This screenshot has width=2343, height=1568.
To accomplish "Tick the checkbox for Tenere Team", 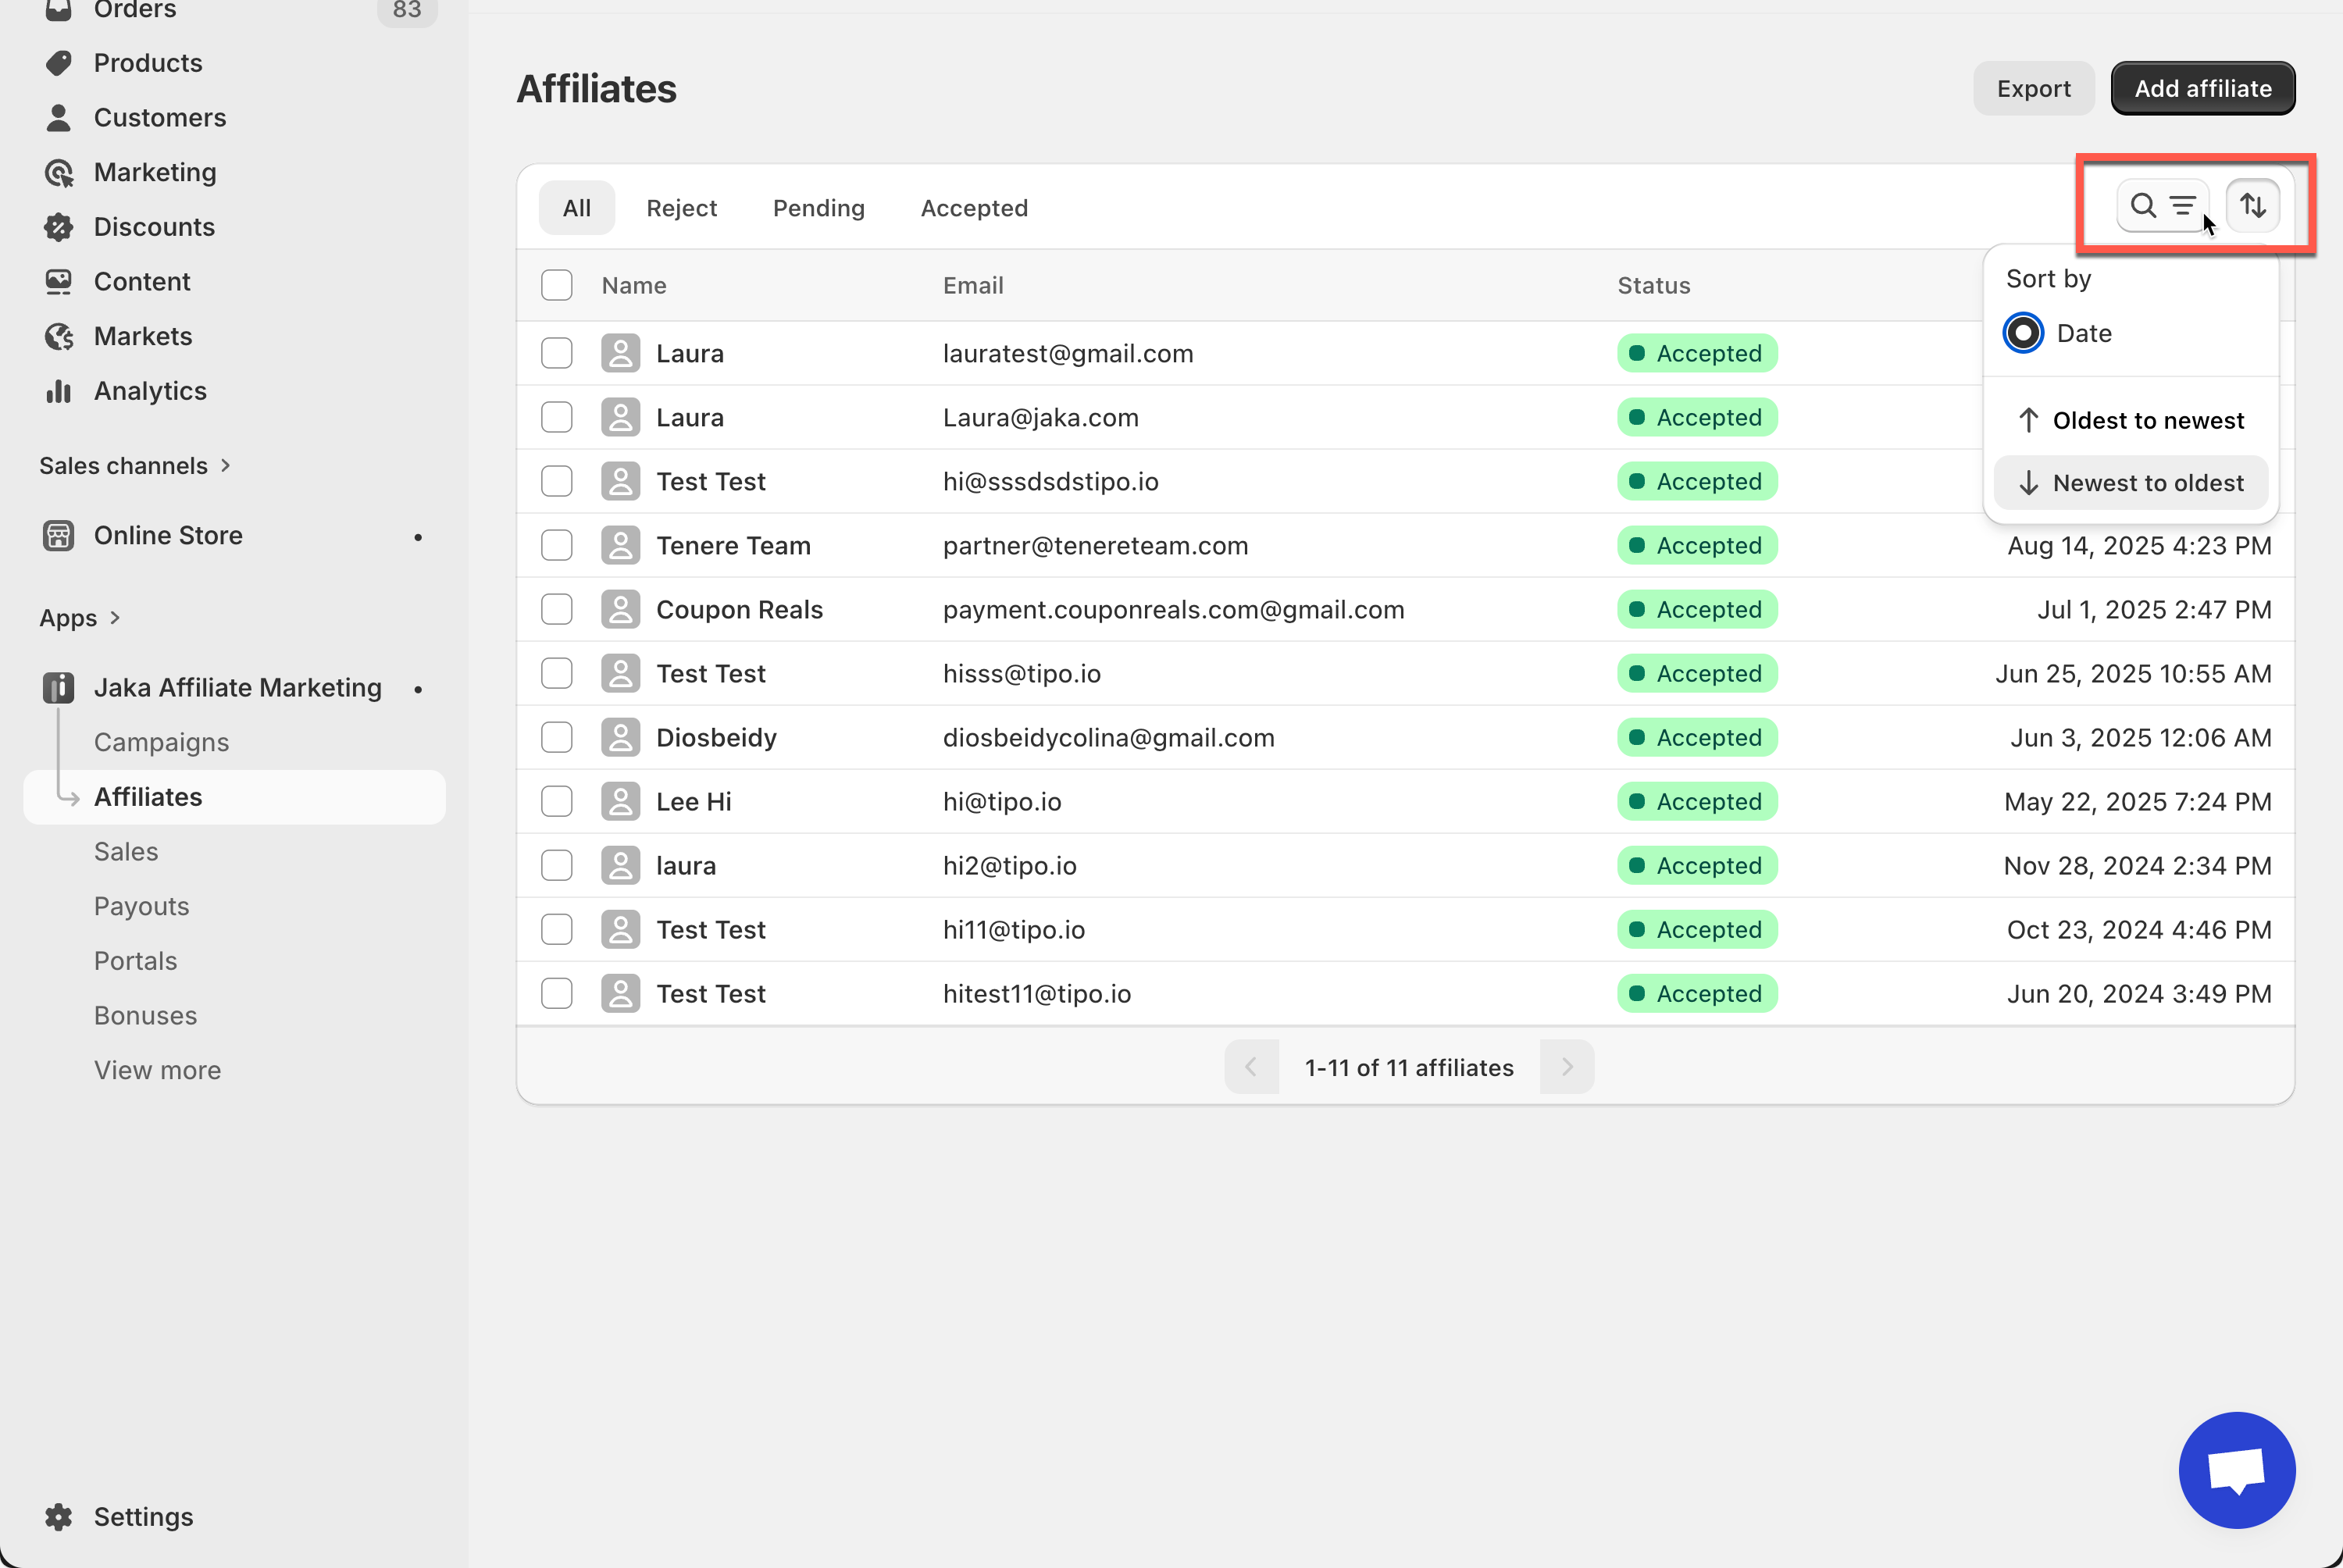I will (556, 546).
